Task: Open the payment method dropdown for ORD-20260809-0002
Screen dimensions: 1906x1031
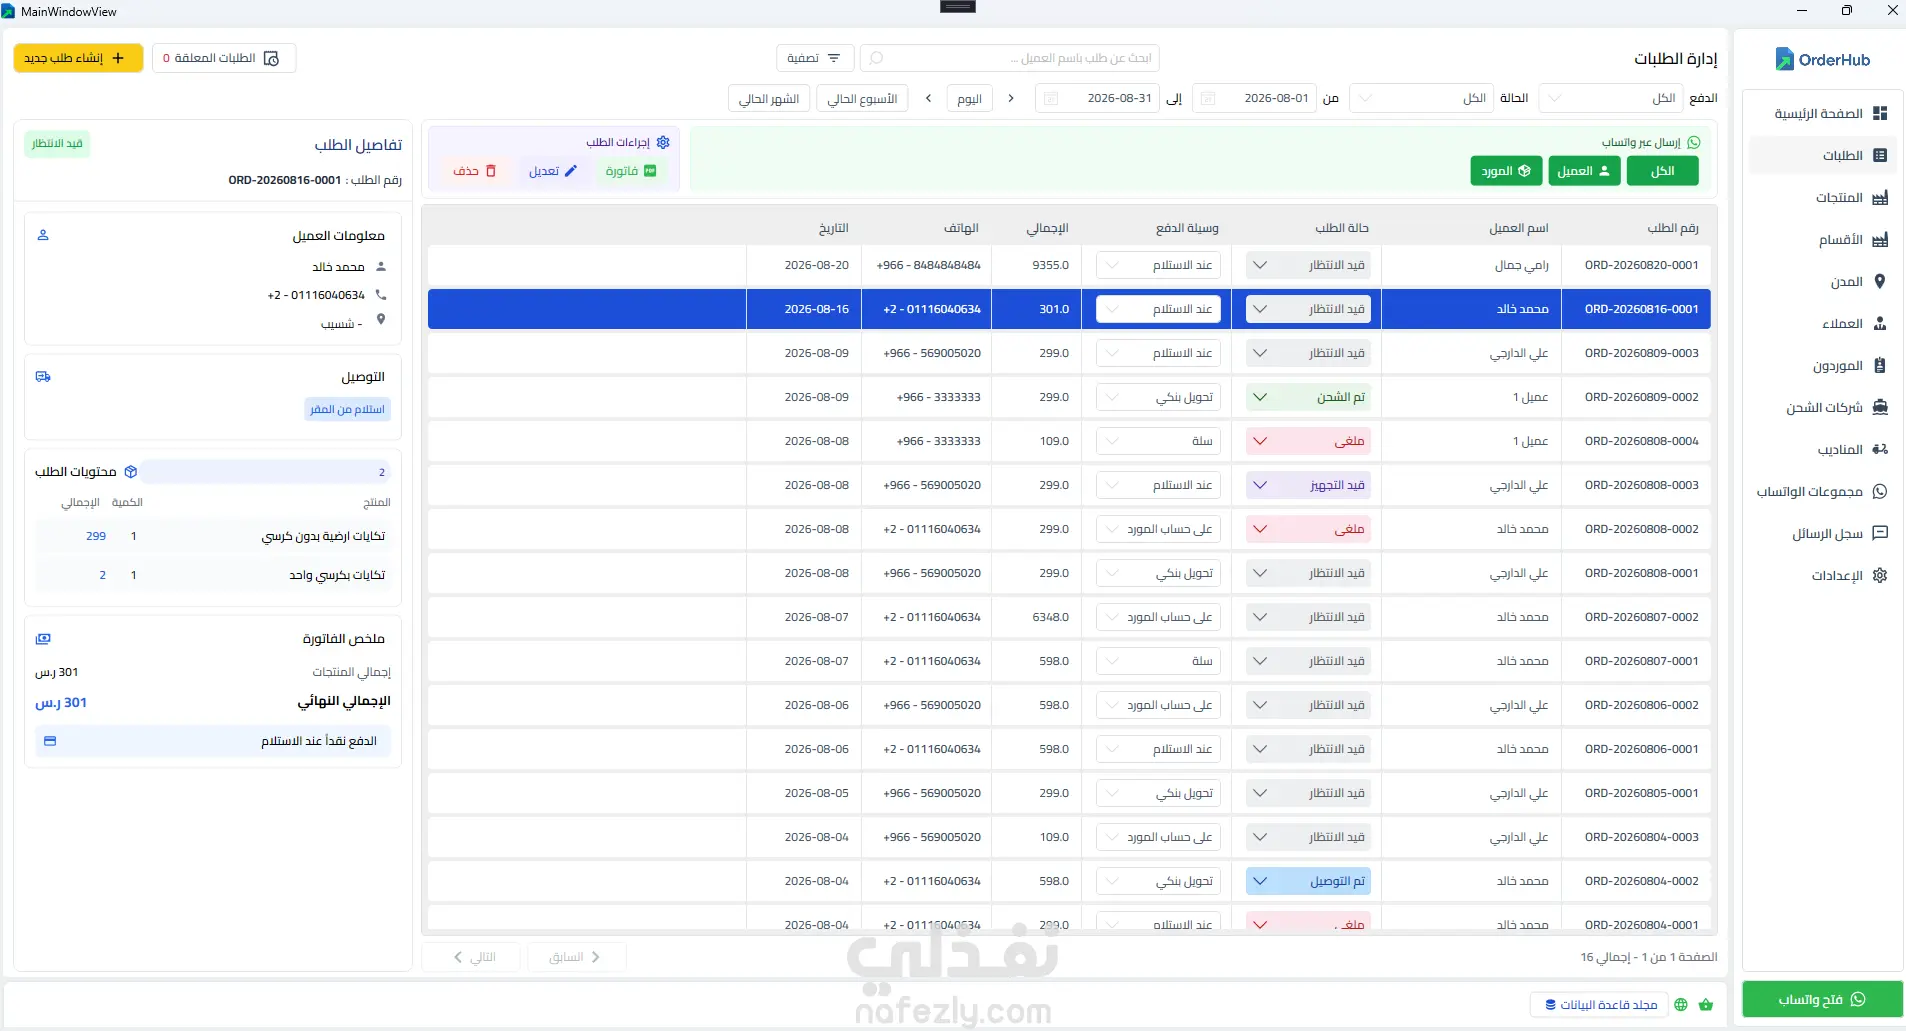Action: point(1158,397)
